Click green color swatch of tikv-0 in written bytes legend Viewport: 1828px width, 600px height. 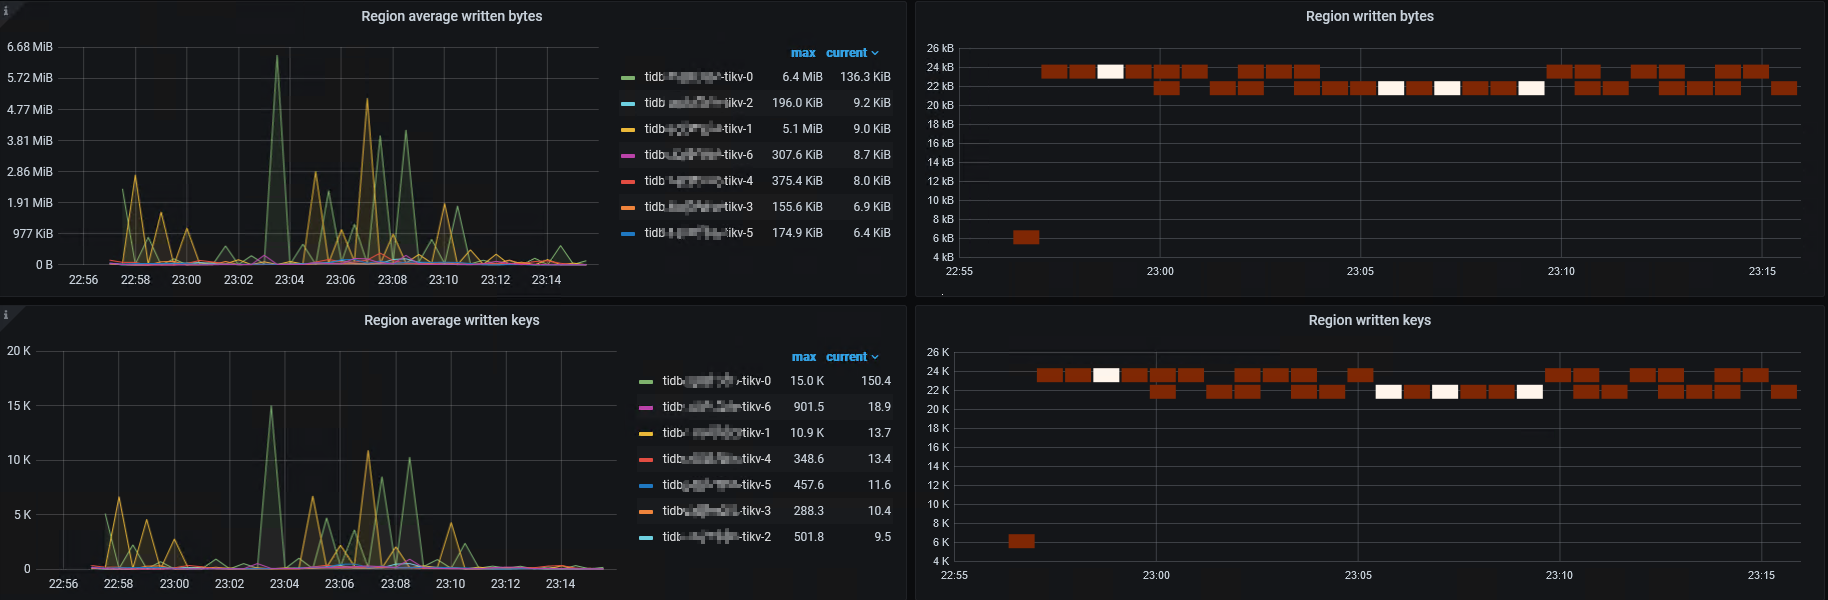(x=628, y=78)
